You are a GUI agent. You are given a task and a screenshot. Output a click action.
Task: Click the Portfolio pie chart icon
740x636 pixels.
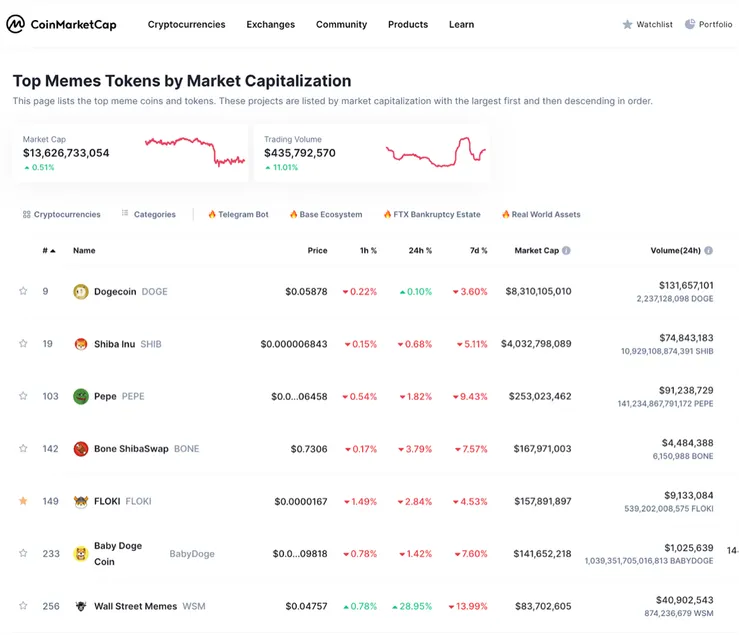[x=690, y=24]
